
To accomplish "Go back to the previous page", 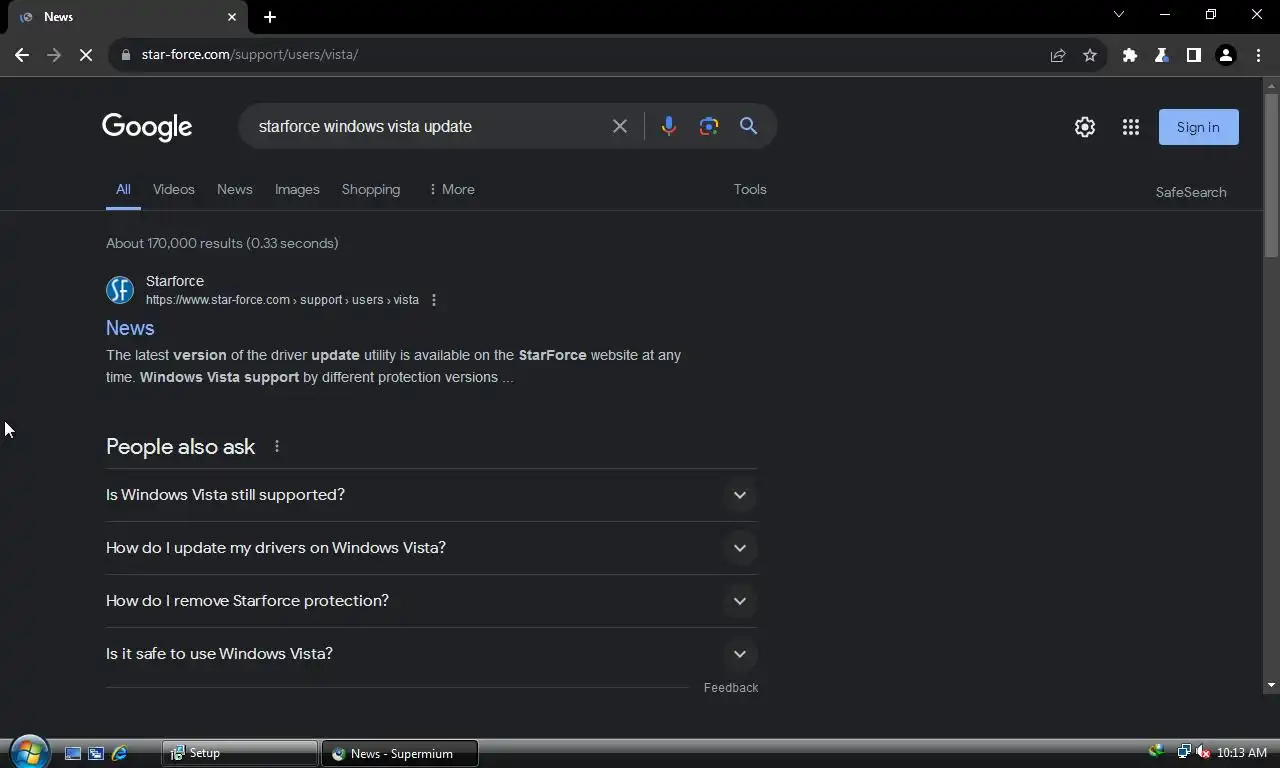I will tap(22, 55).
